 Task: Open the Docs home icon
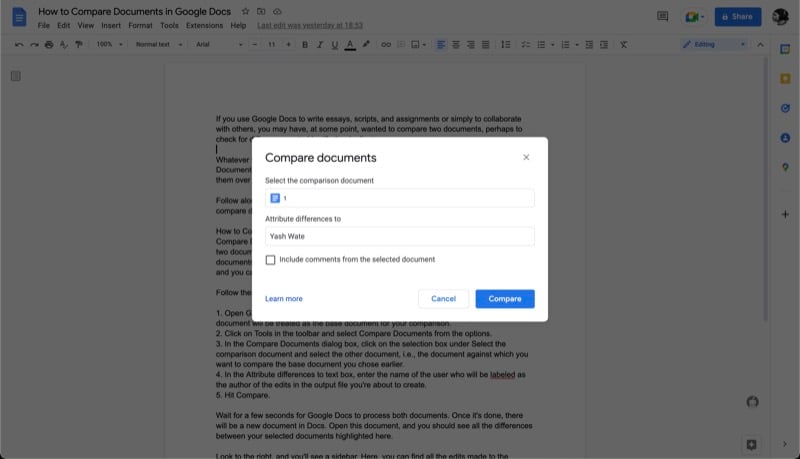[x=19, y=17]
